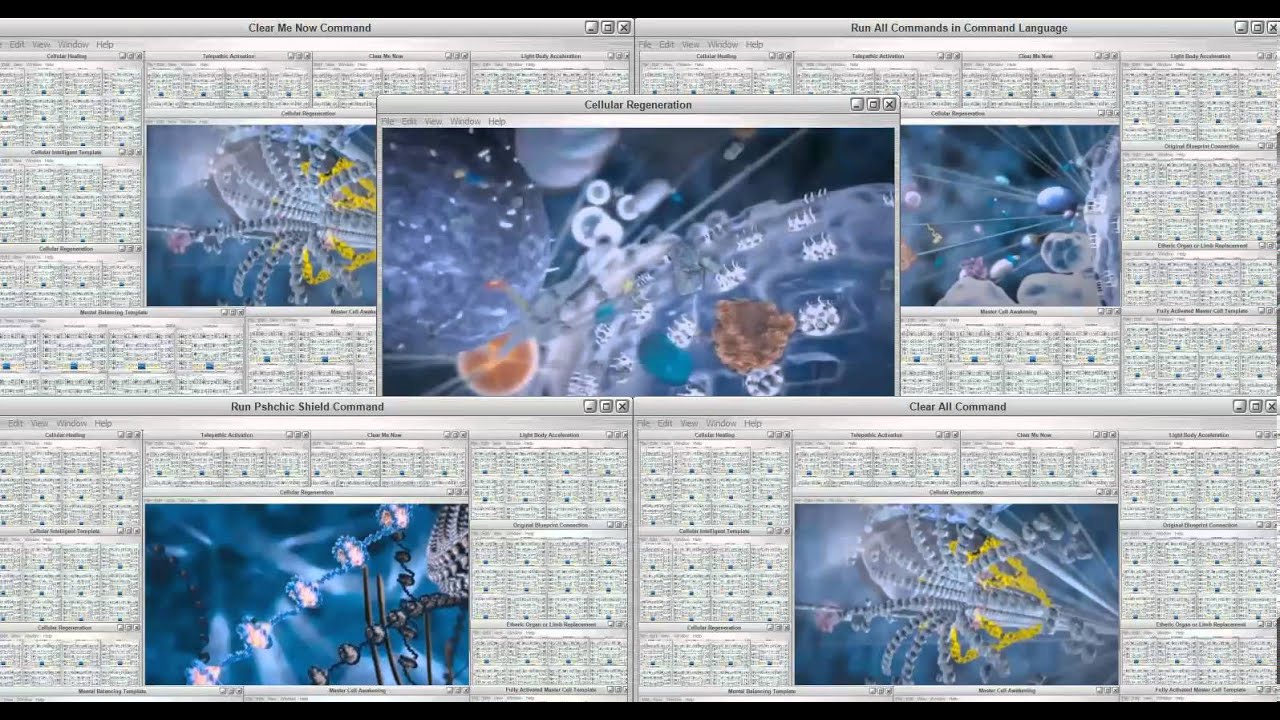The width and height of the screenshot is (1280, 720).
Task: Click the glowing strand image in Pshchic Shield window
Action: point(306,594)
